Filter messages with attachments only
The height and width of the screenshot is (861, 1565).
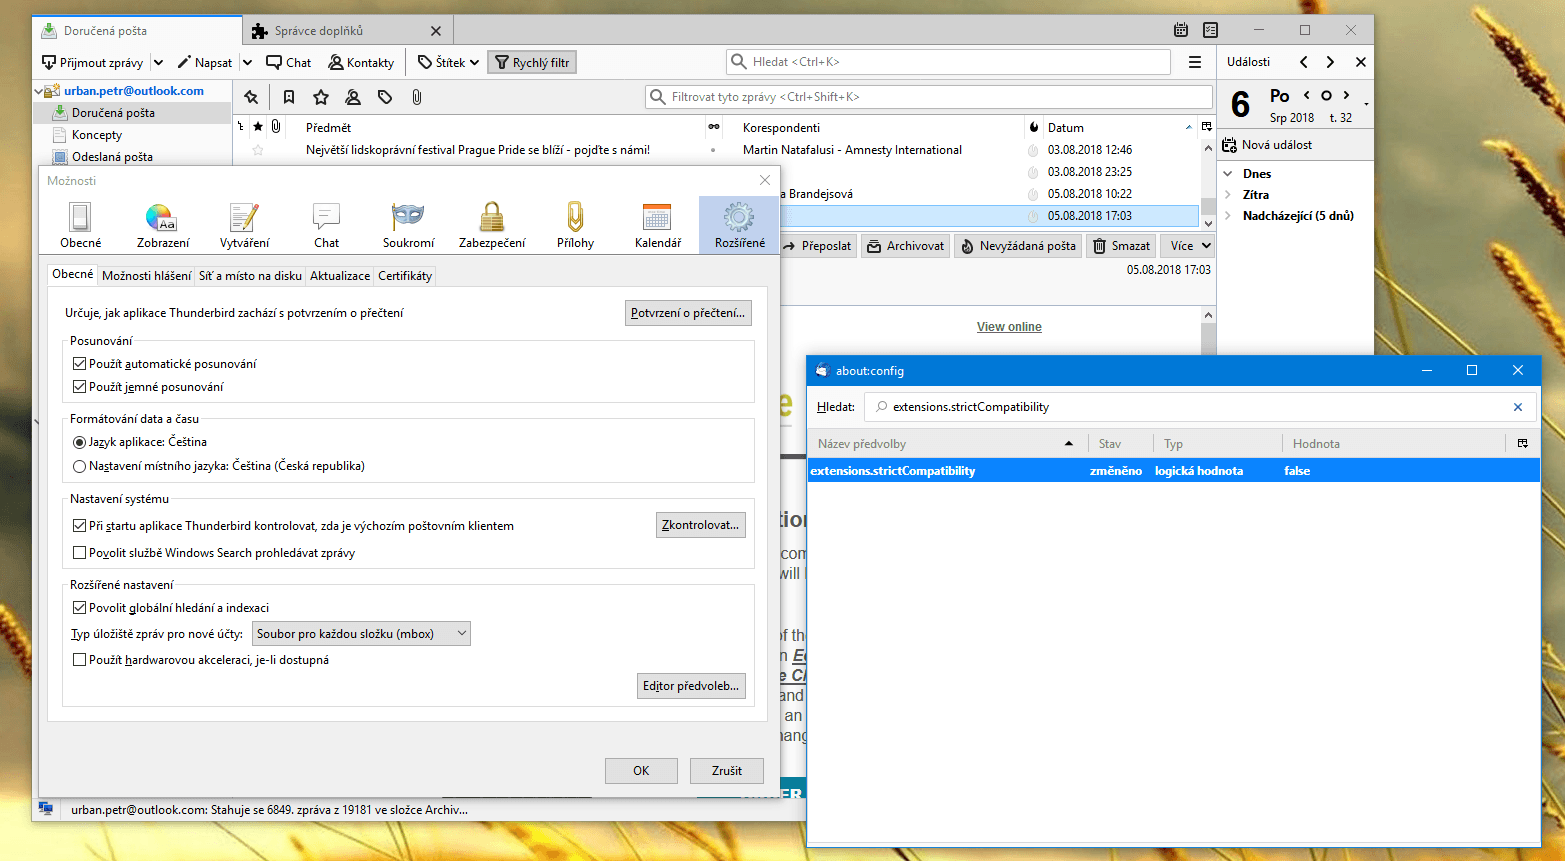[417, 97]
